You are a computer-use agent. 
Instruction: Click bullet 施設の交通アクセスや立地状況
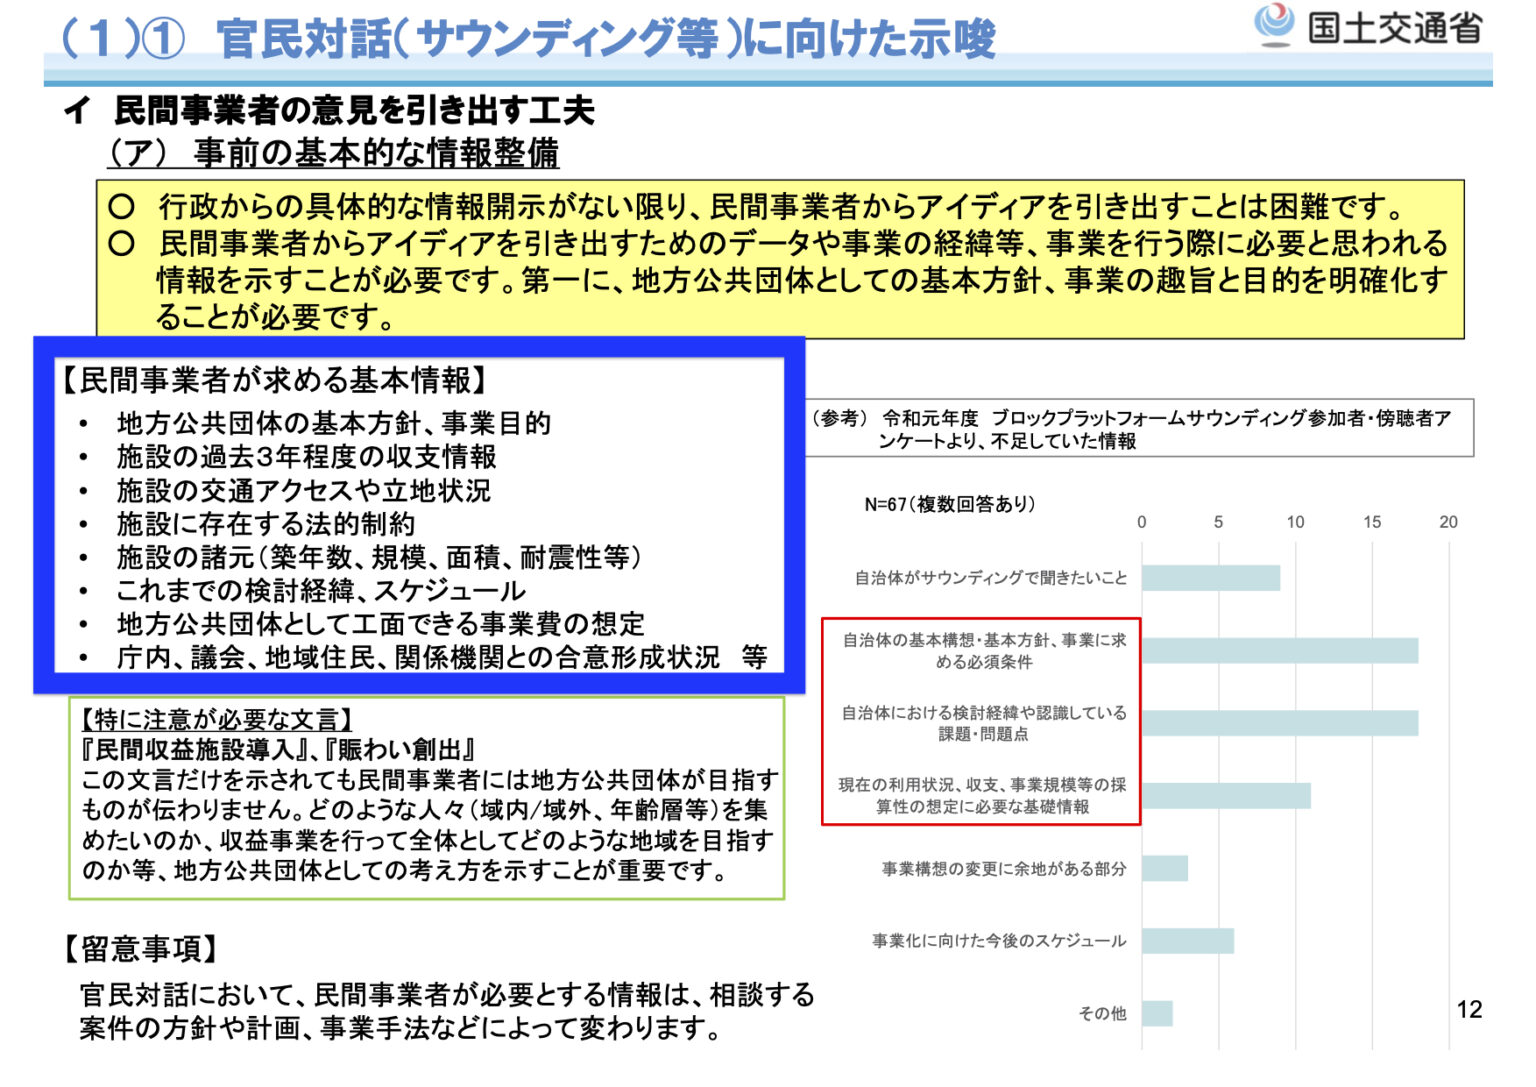click(303, 491)
